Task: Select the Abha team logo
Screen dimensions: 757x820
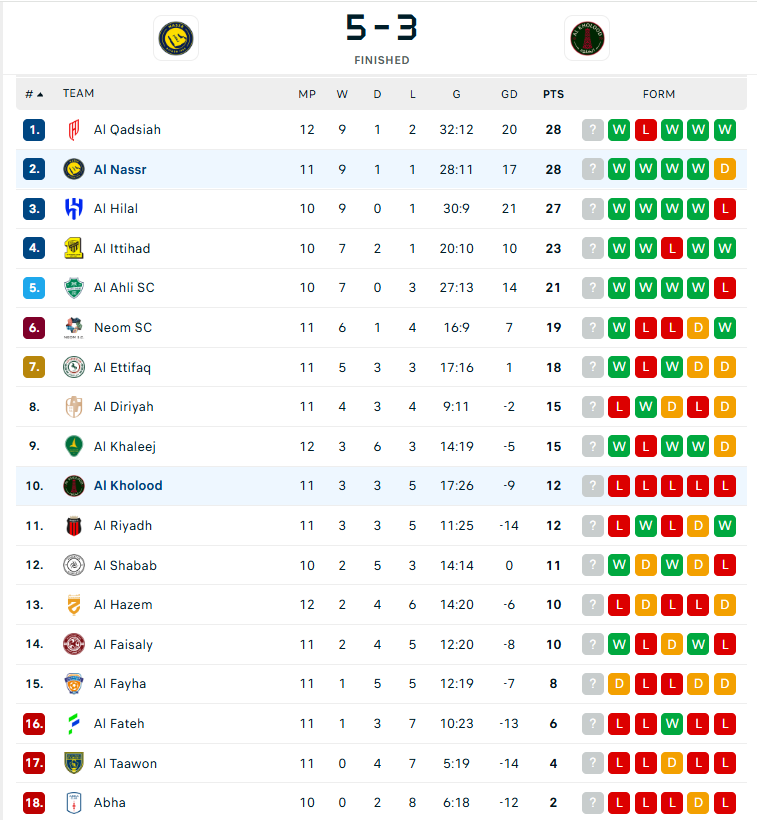Action: [x=74, y=803]
